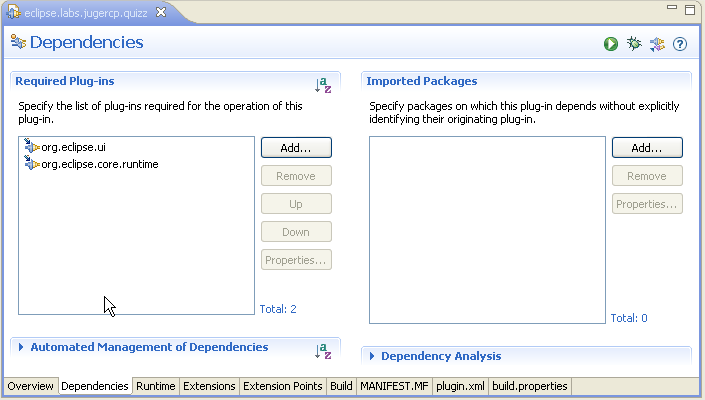Screen dimensions: 705x400
Task: Open help via the question mark icon
Action: click(680, 44)
